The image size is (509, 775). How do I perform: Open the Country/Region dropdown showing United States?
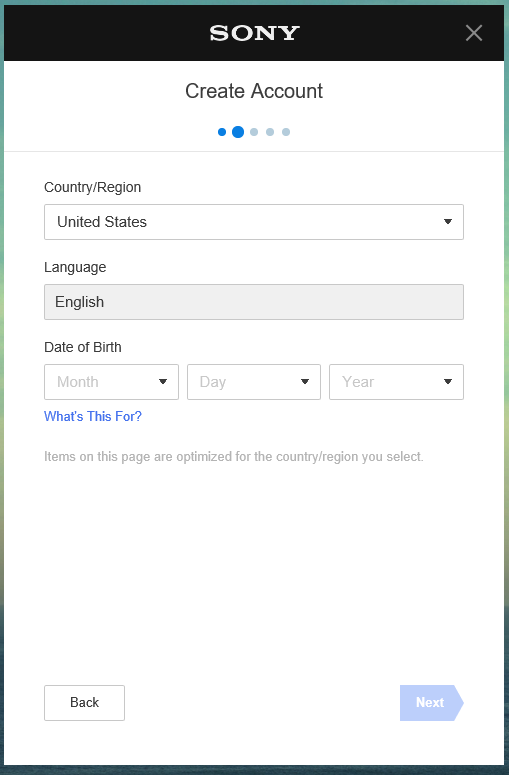254,222
